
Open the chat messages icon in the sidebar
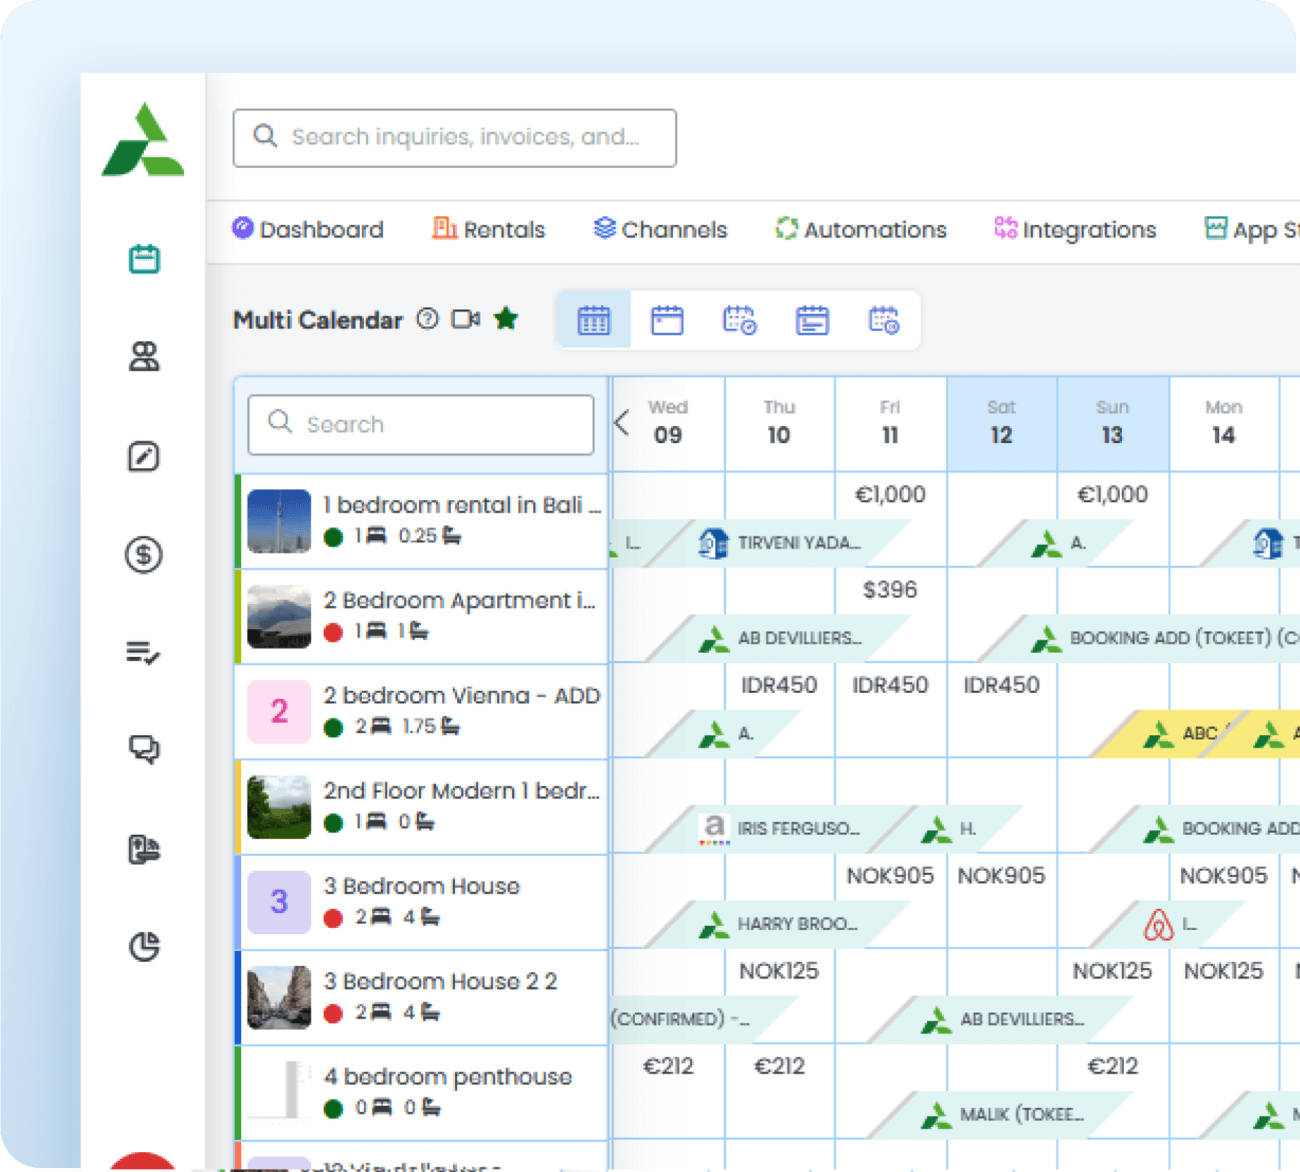[144, 750]
